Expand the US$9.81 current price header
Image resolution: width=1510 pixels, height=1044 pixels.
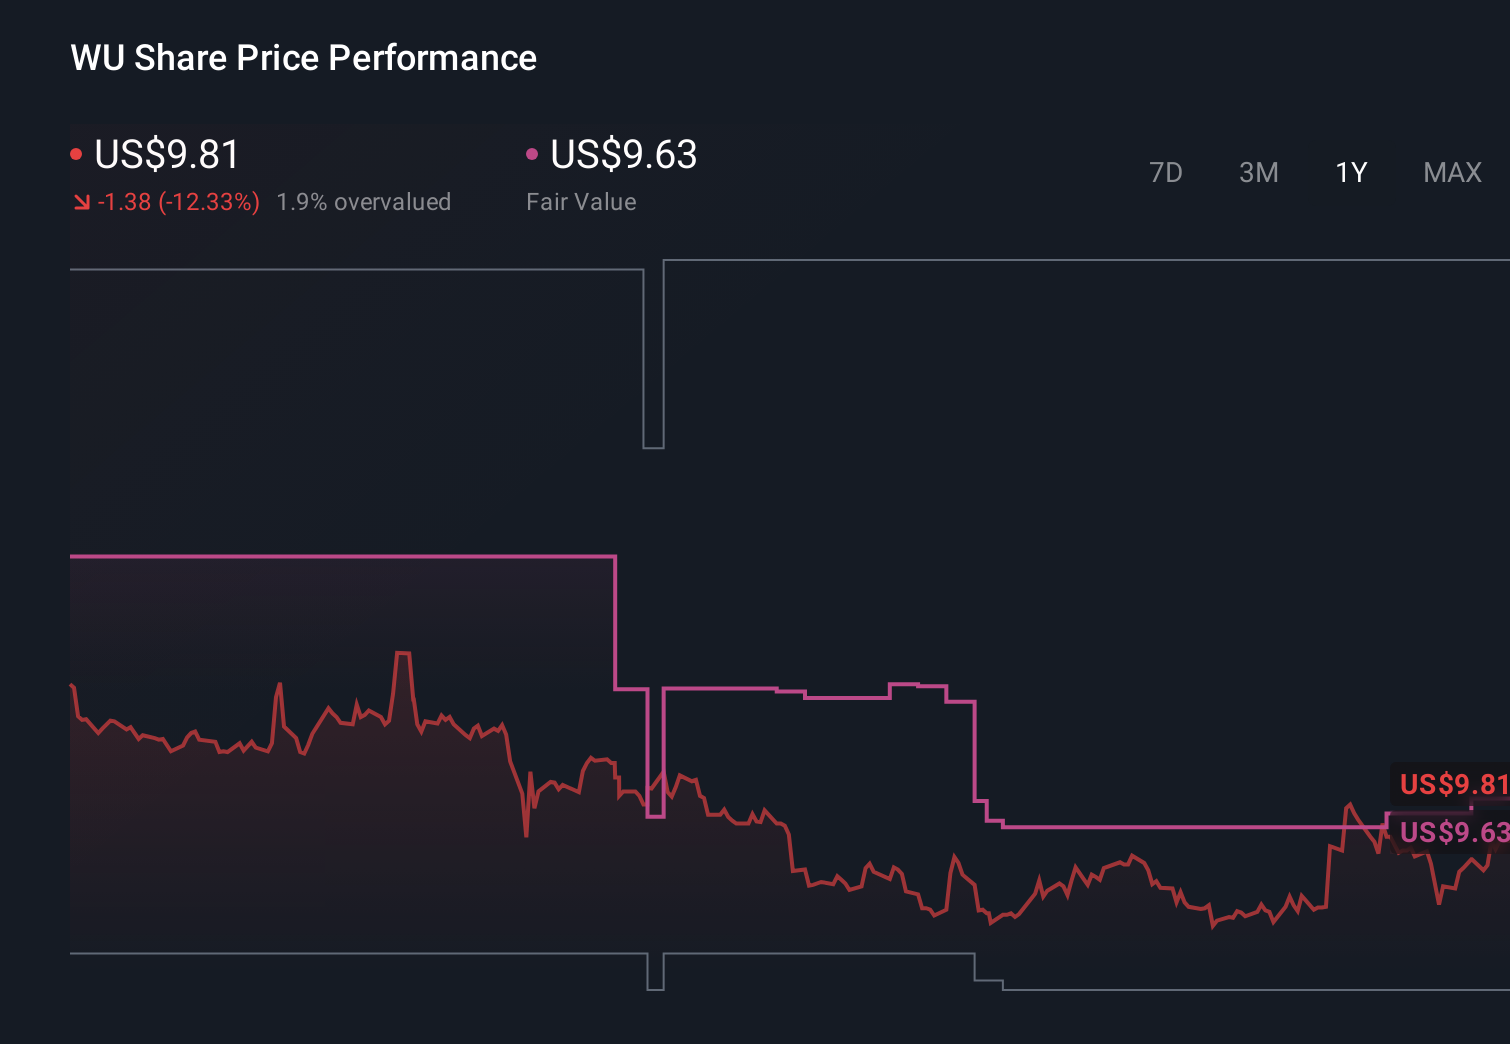[166, 155]
